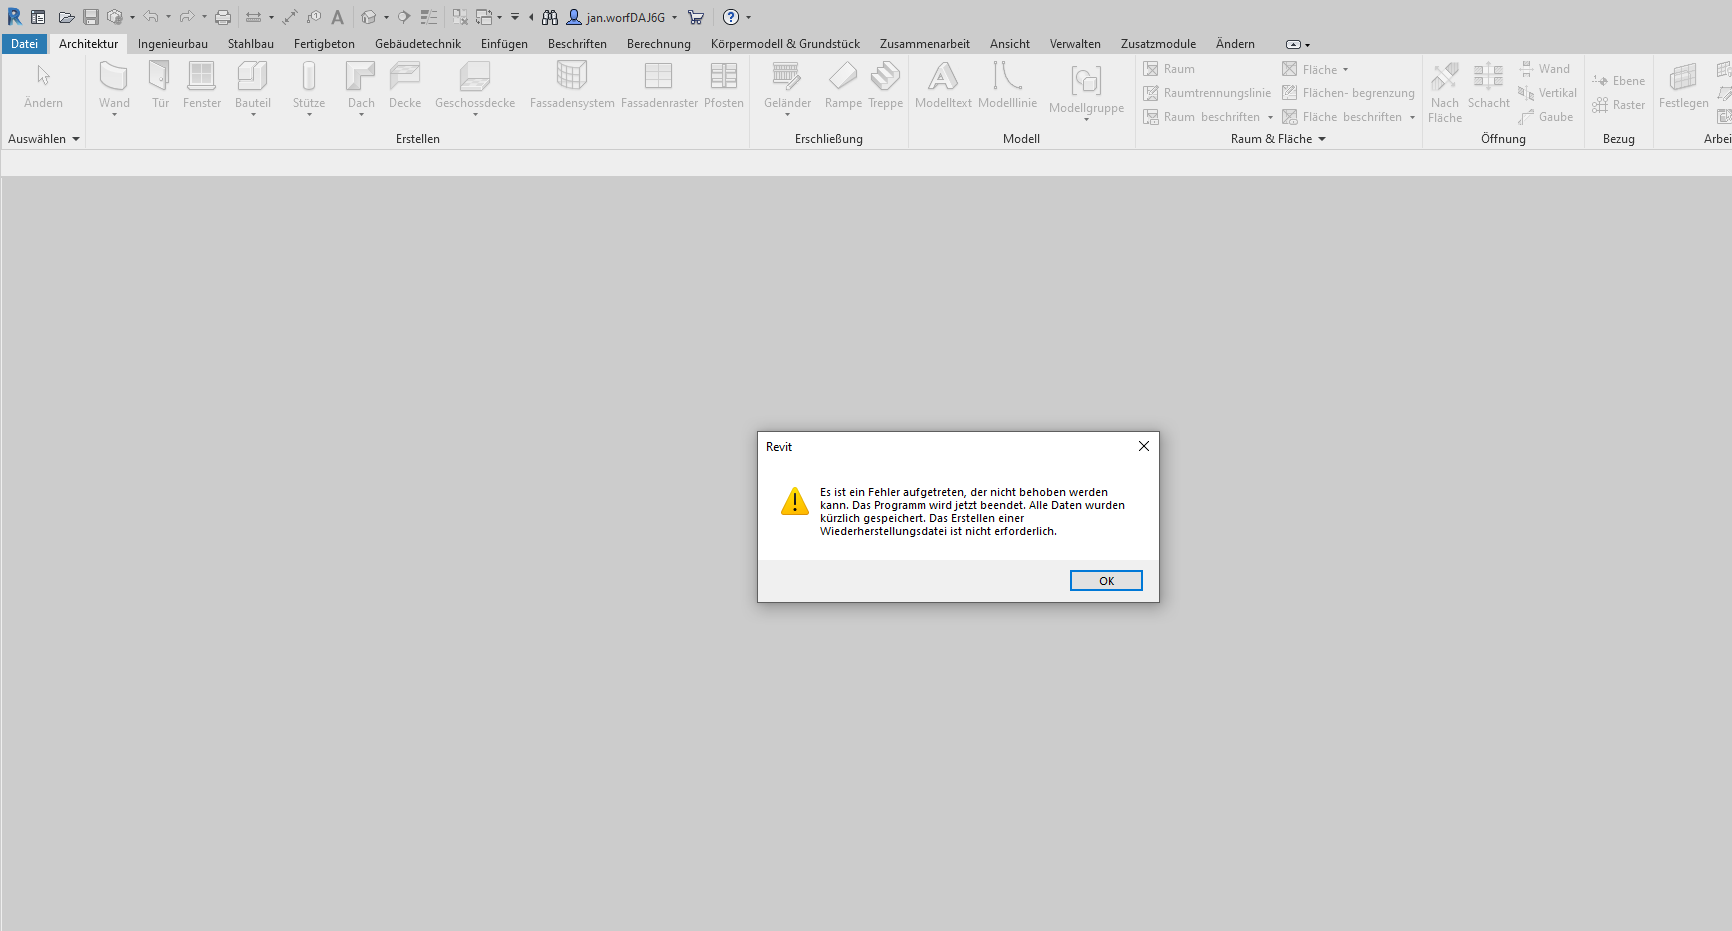This screenshot has width=1732, height=931.
Task: Click the Flächenbegrenzung tool
Action: pos(1348,93)
